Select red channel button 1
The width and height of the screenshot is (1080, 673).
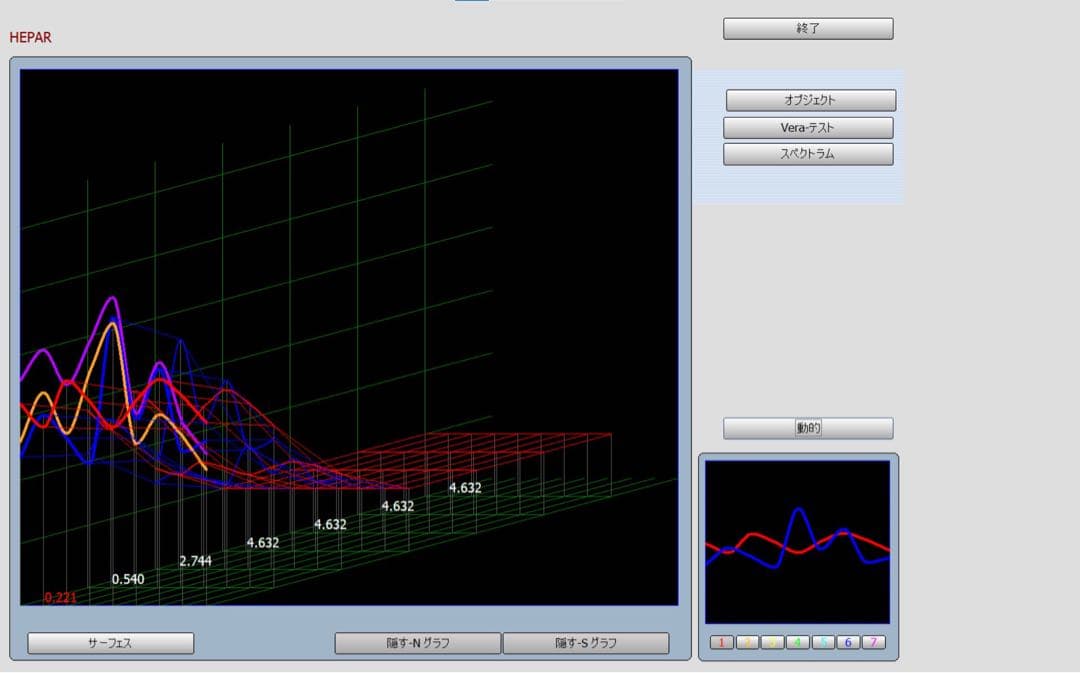click(722, 642)
